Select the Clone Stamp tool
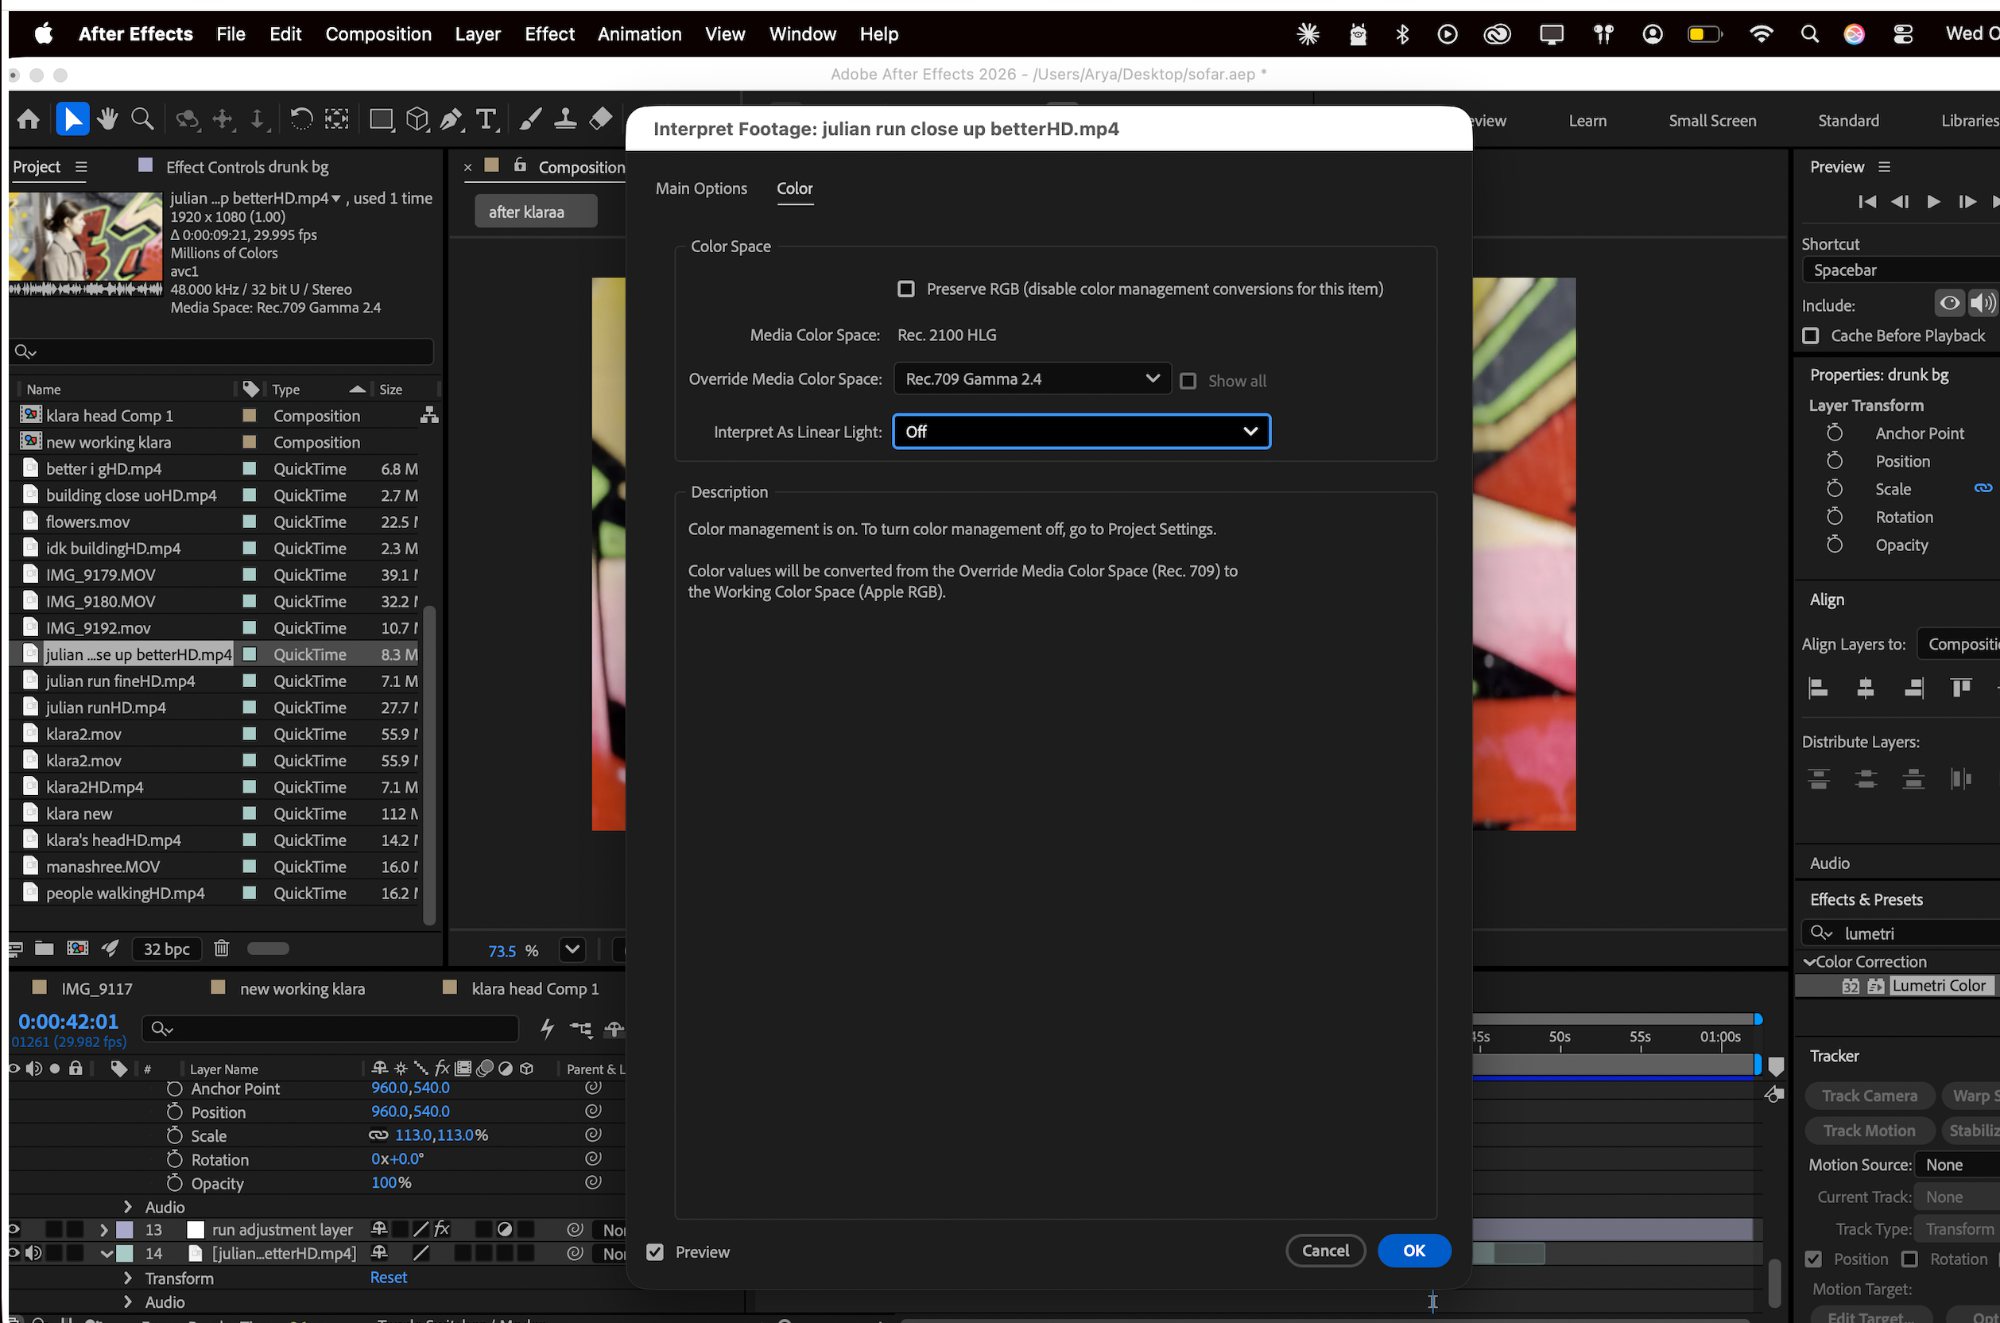This screenshot has height=1323, width=2000. 565,120
